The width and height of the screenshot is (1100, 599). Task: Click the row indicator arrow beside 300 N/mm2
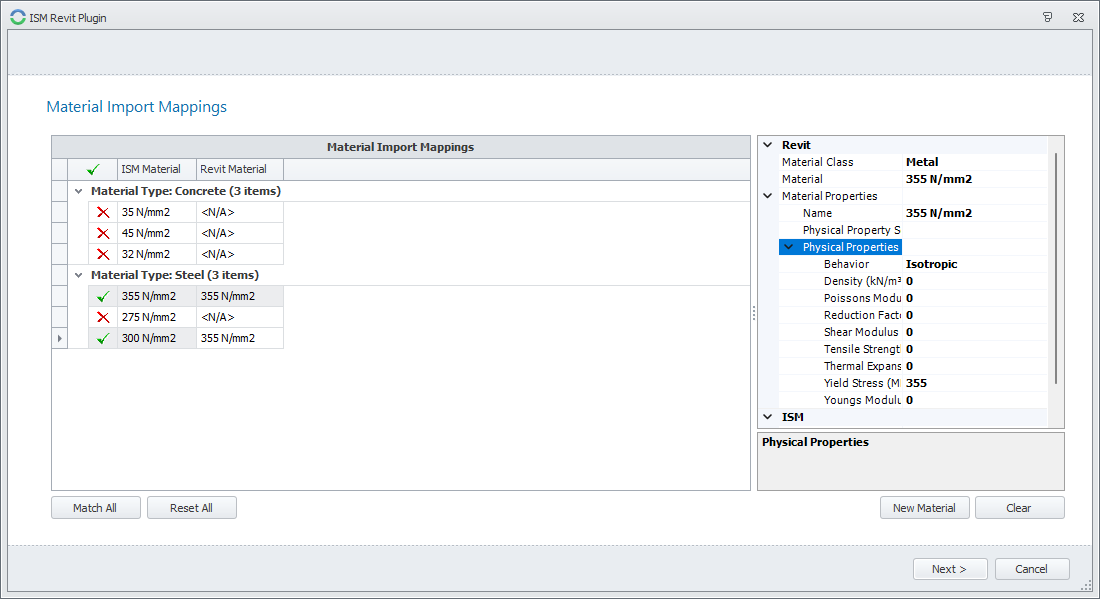(x=60, y=338)
